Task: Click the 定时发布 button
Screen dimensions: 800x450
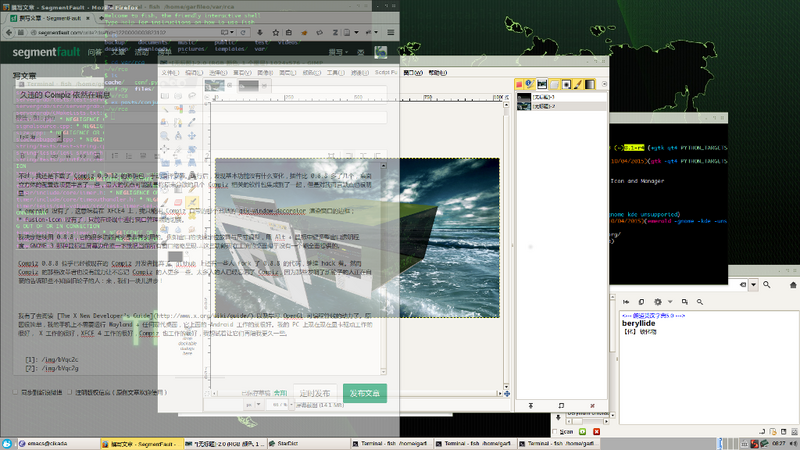Action: (315, 393)
